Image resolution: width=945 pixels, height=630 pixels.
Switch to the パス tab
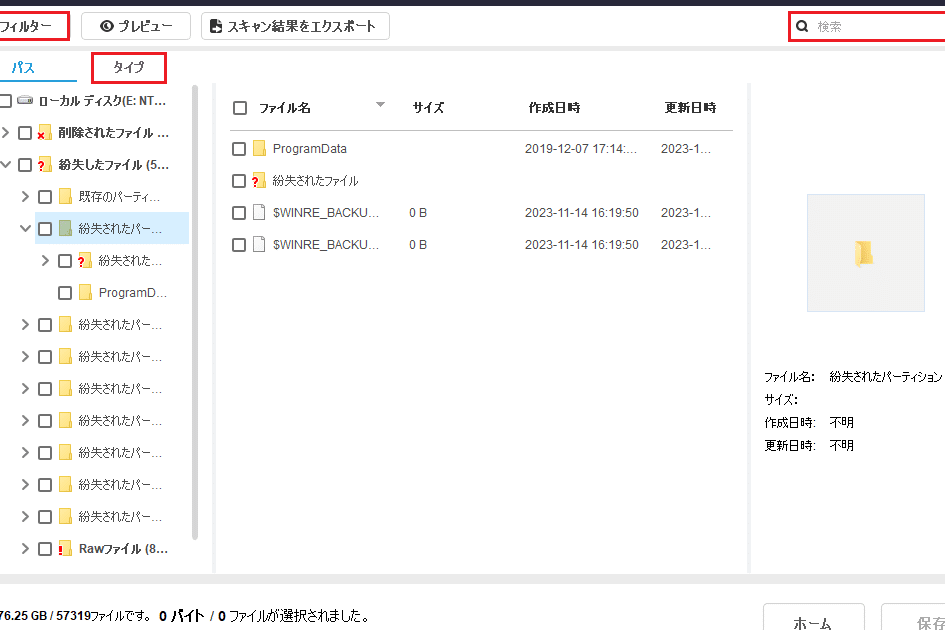[23, 68]
